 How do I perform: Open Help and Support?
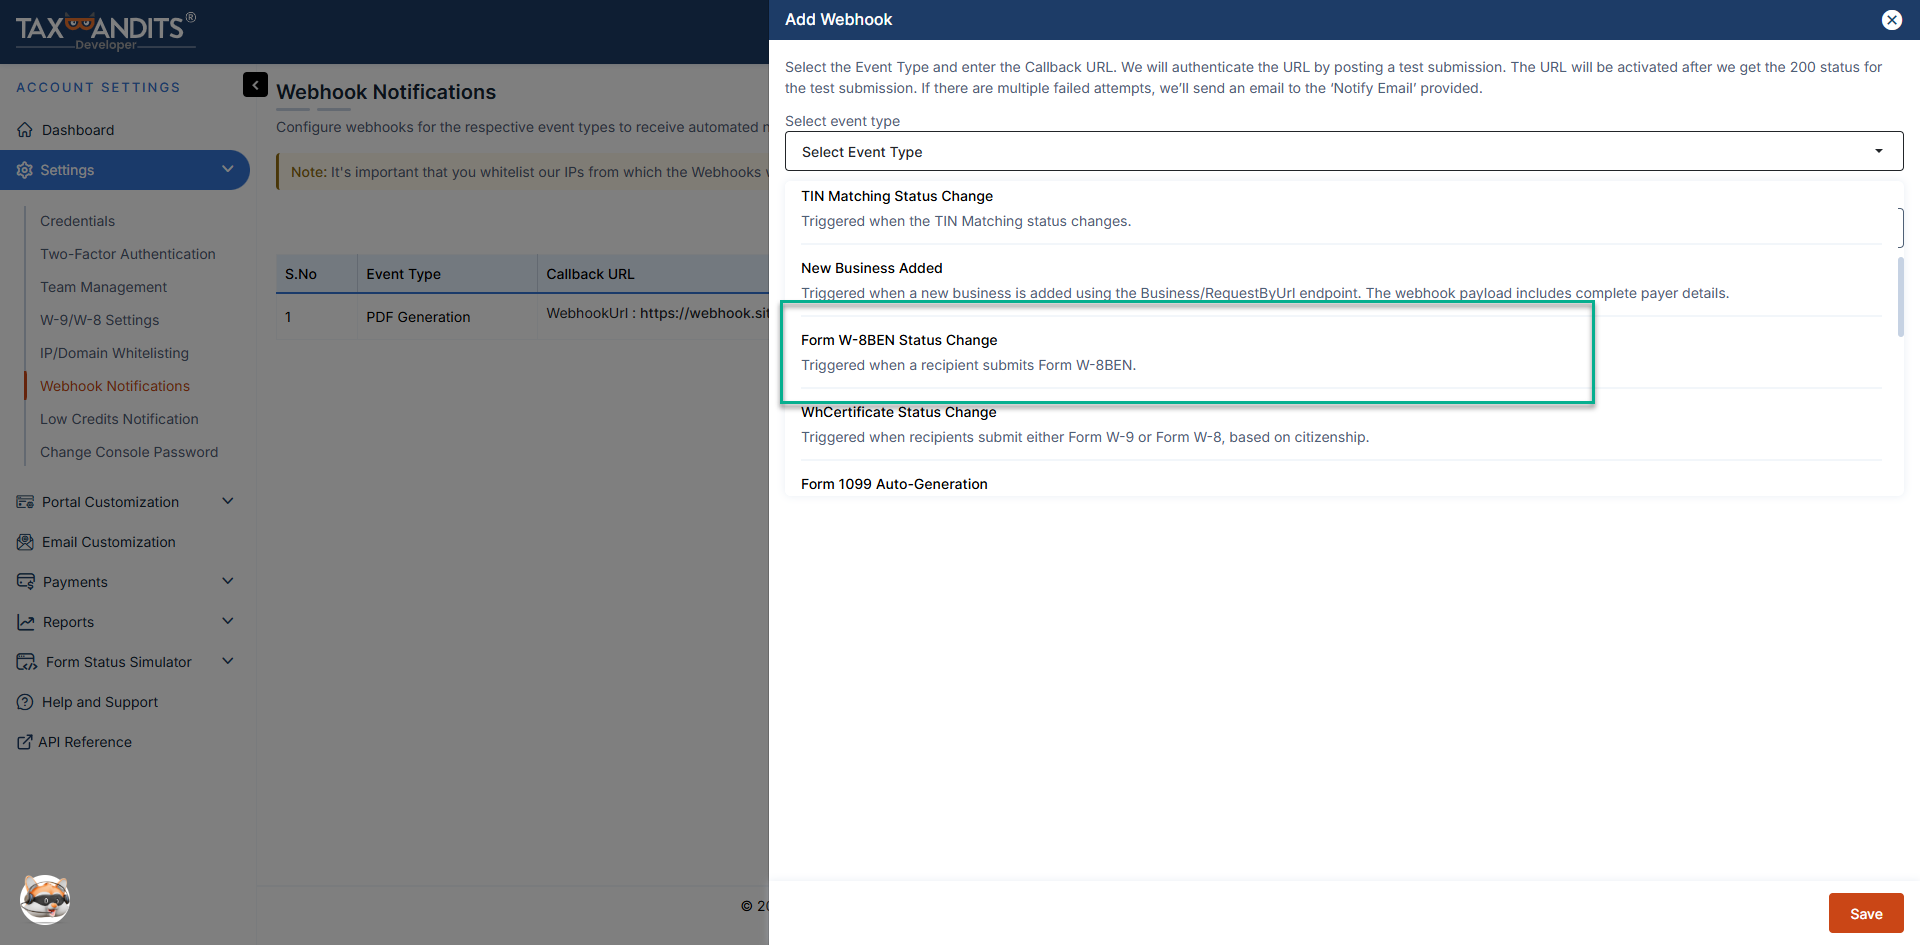pos(99,701)
